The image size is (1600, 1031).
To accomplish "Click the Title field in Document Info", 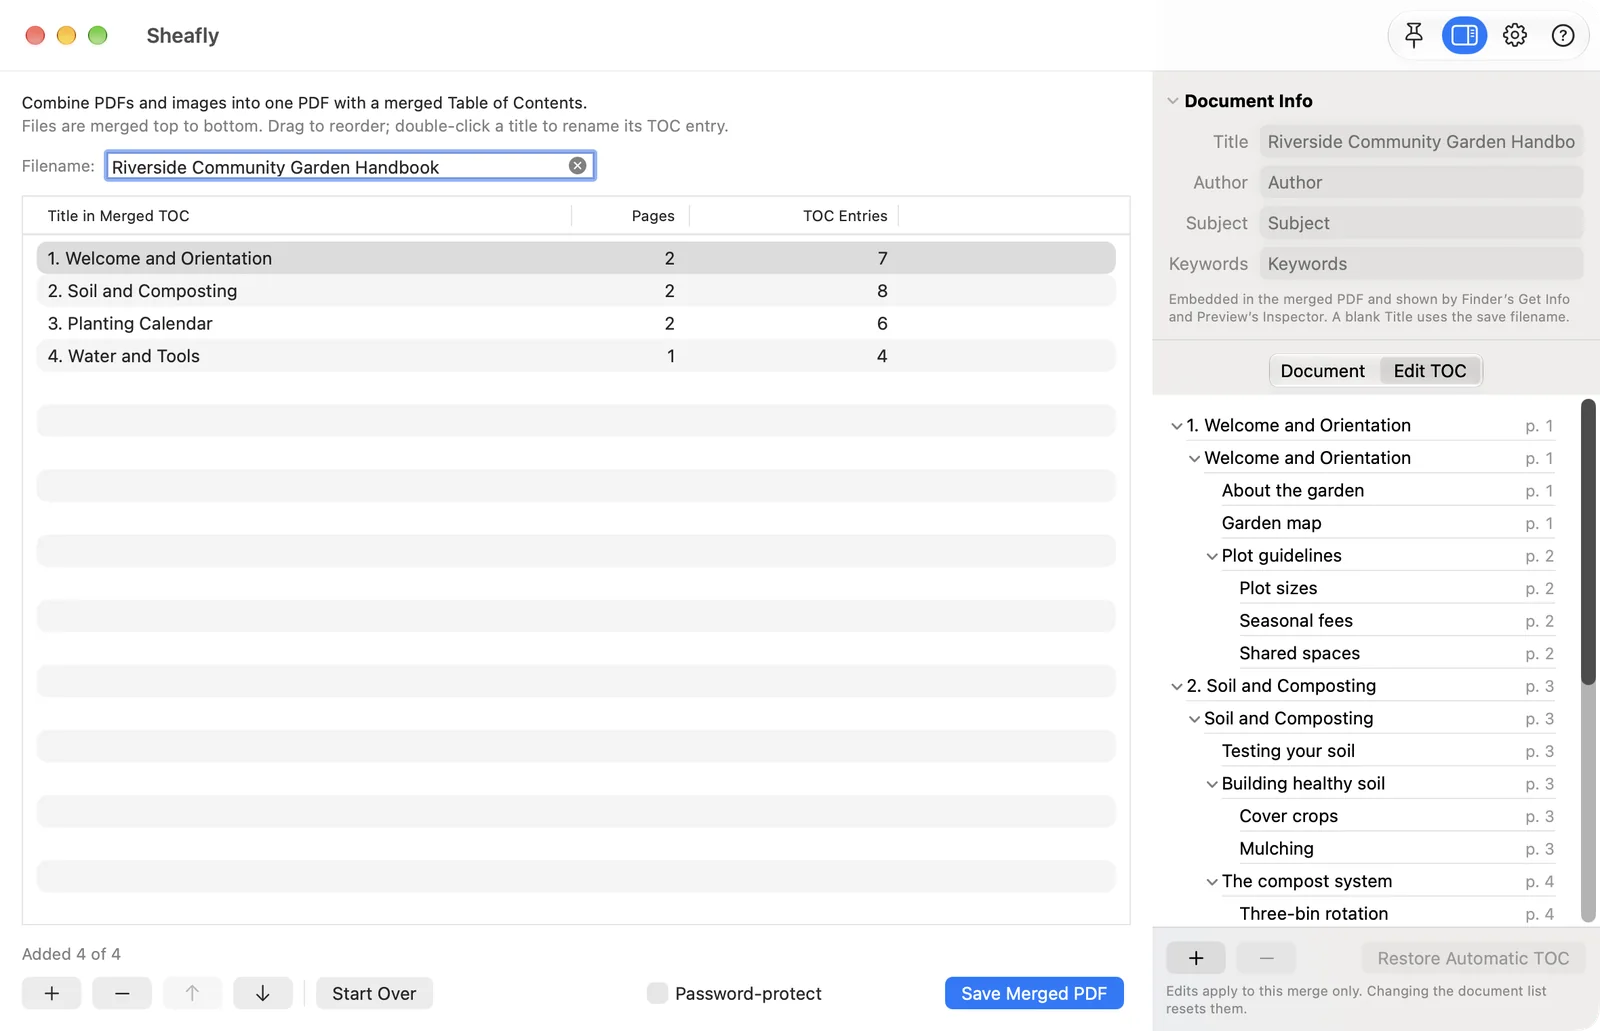I will pyautogui.click(x=1421, y=142).
